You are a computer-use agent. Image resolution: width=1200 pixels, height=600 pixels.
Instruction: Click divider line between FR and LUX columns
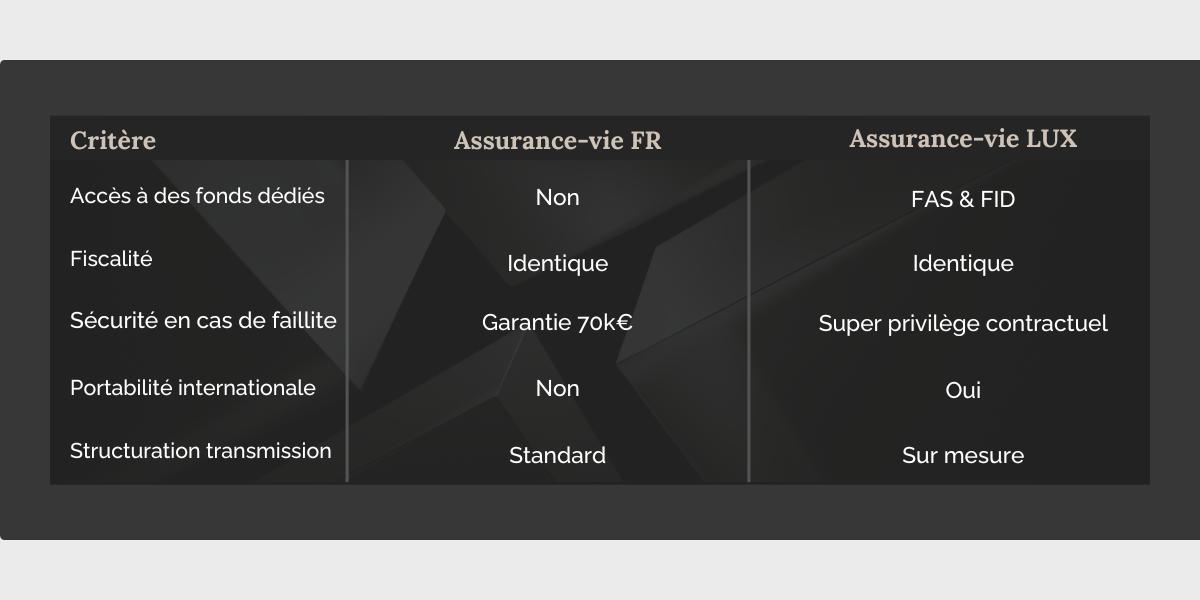pyautogui.click(x=748, y=321)
